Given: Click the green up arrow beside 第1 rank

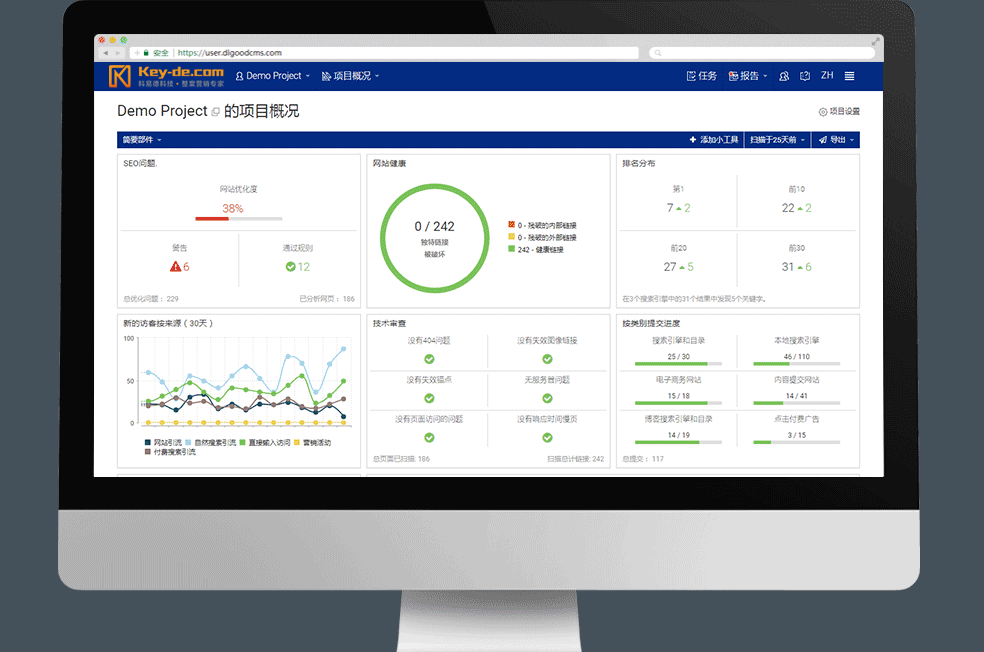Looking at the screenshot, I should coord(678,208).
